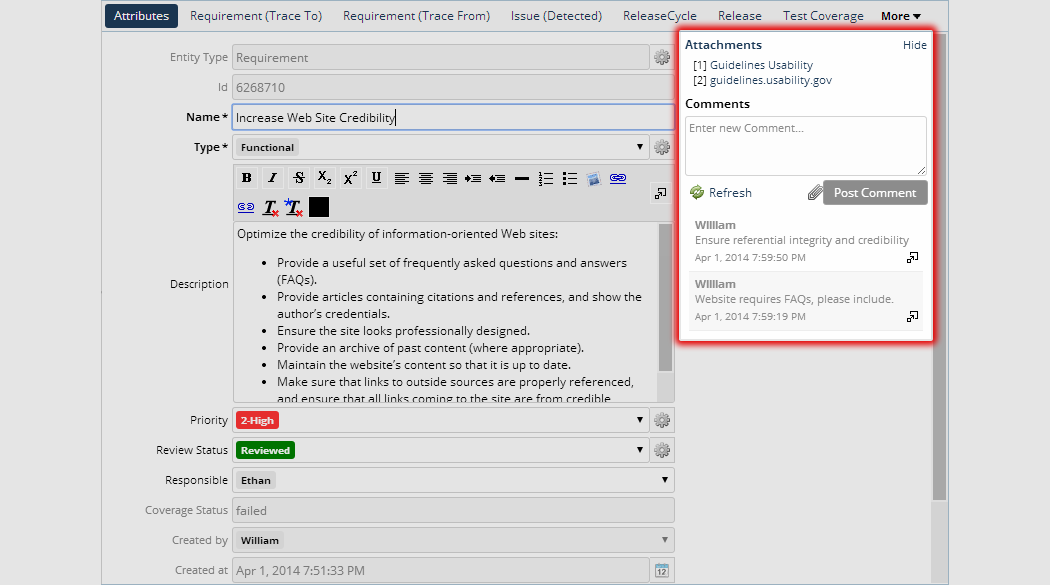Open the Responsible dropdown showing Ethan

(453, 481)
